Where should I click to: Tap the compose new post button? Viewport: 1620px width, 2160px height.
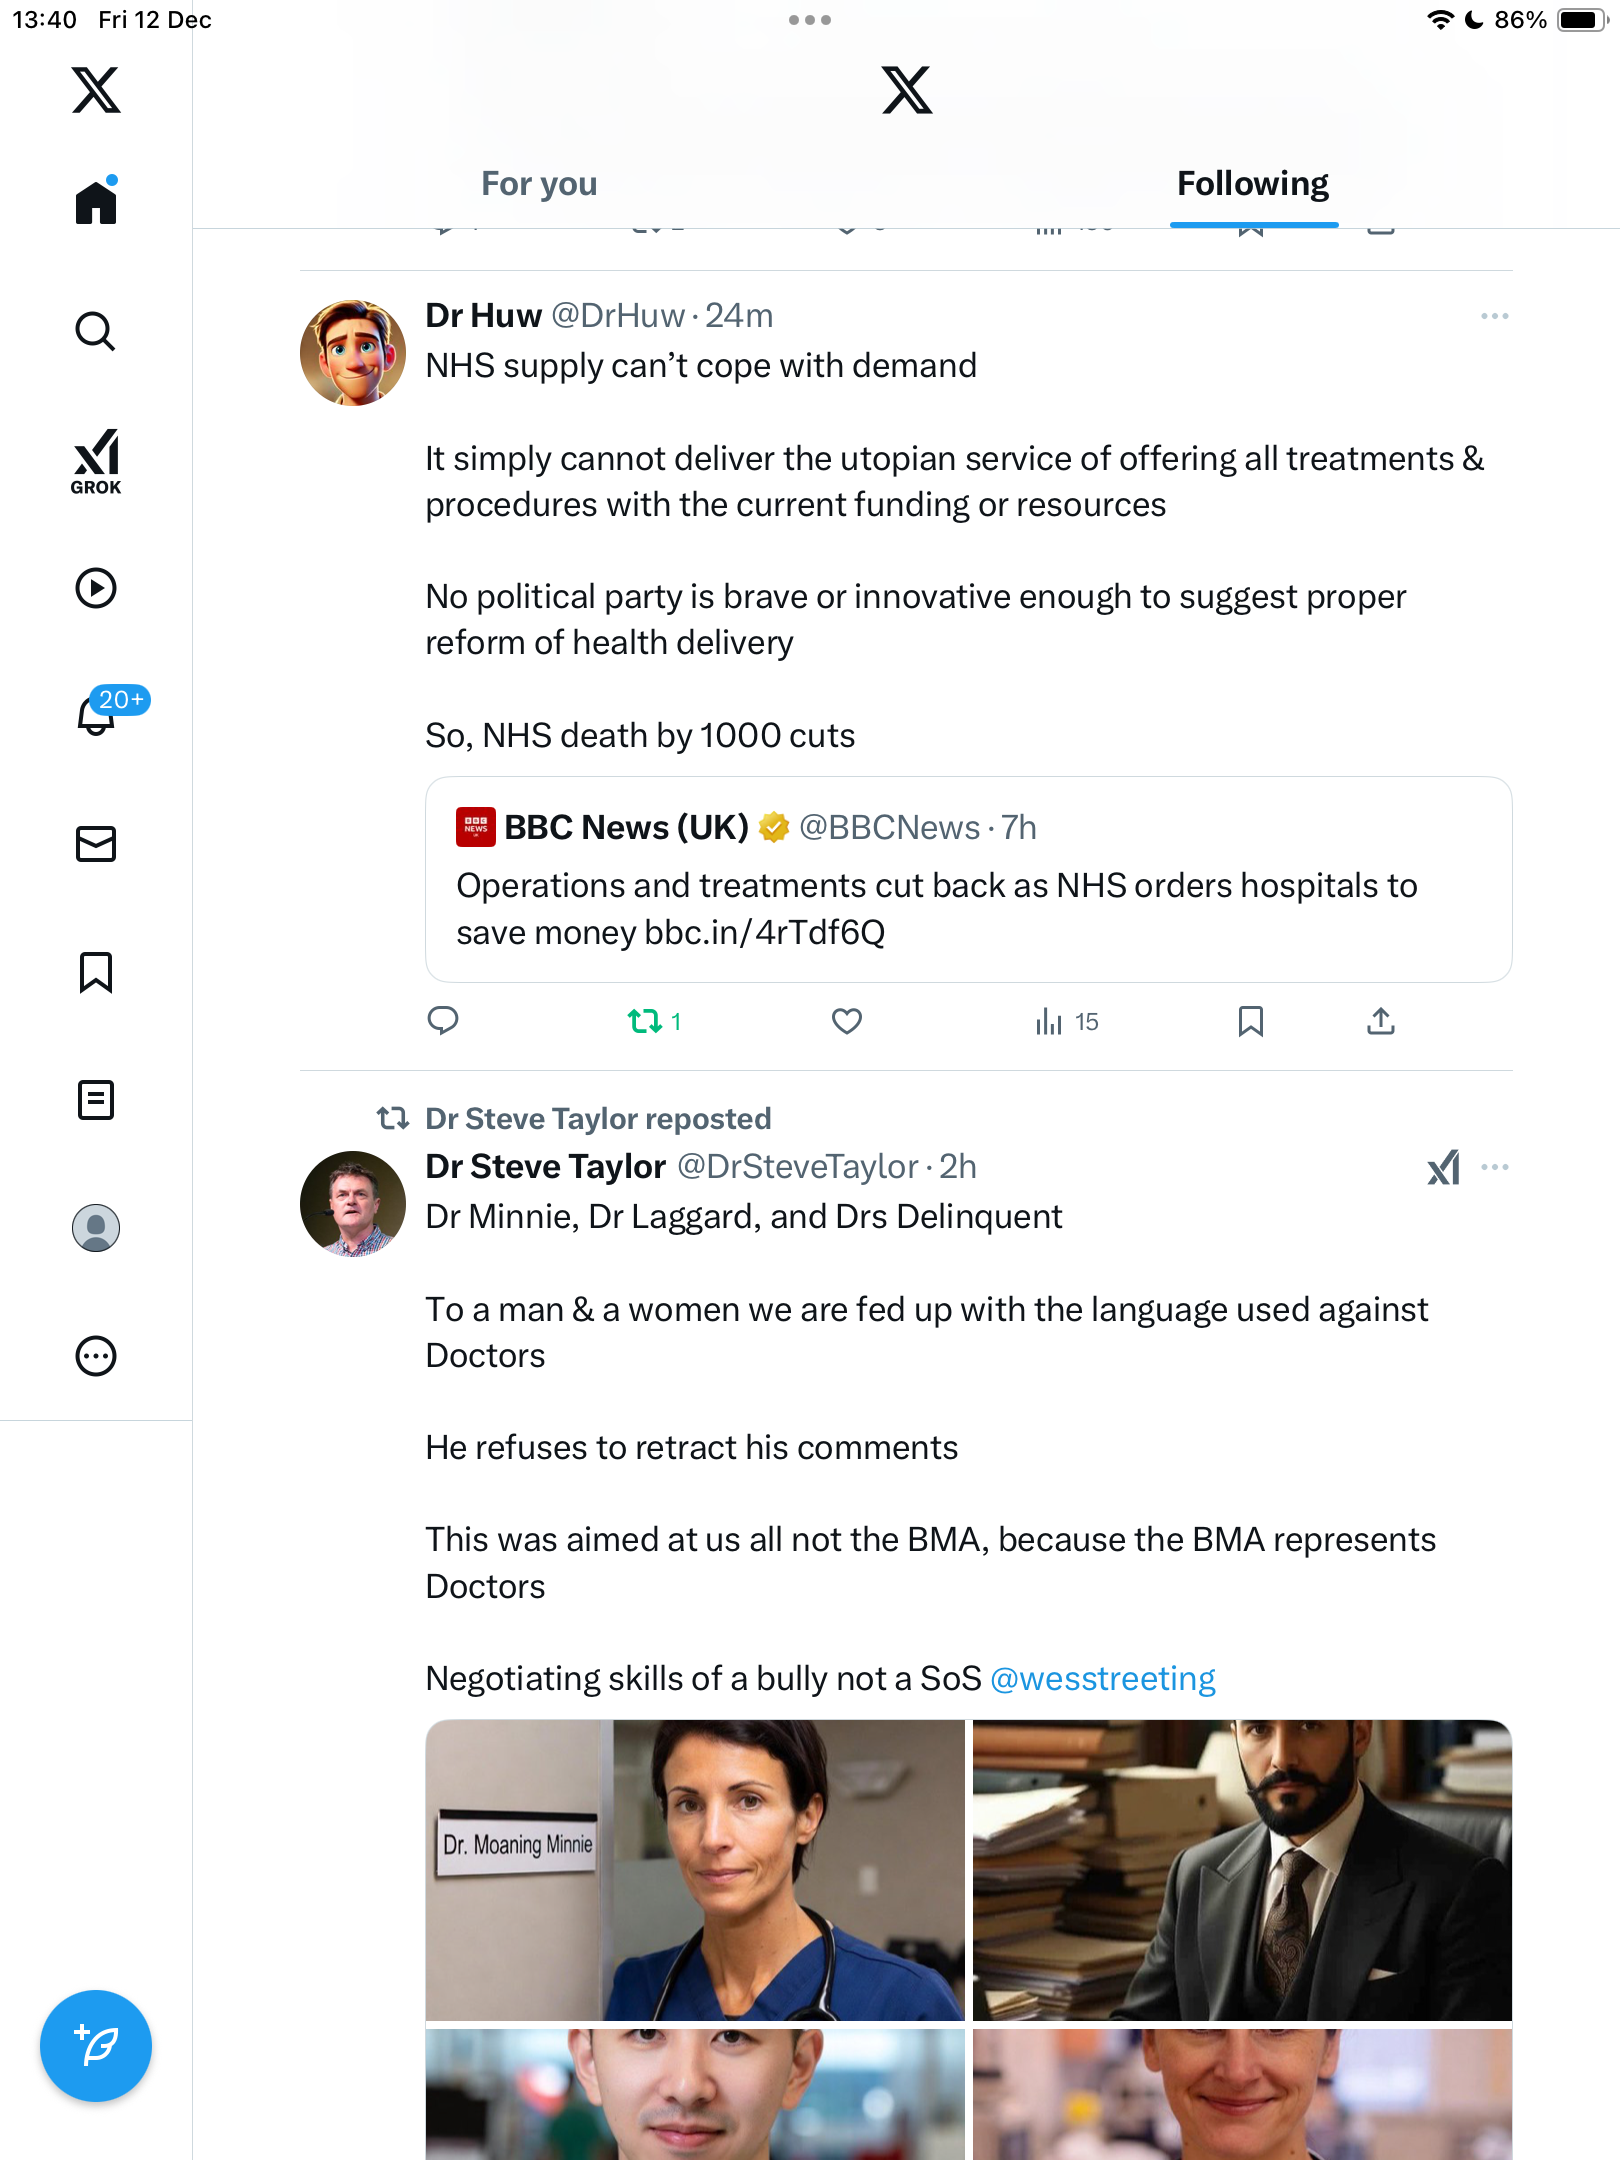96,2046
